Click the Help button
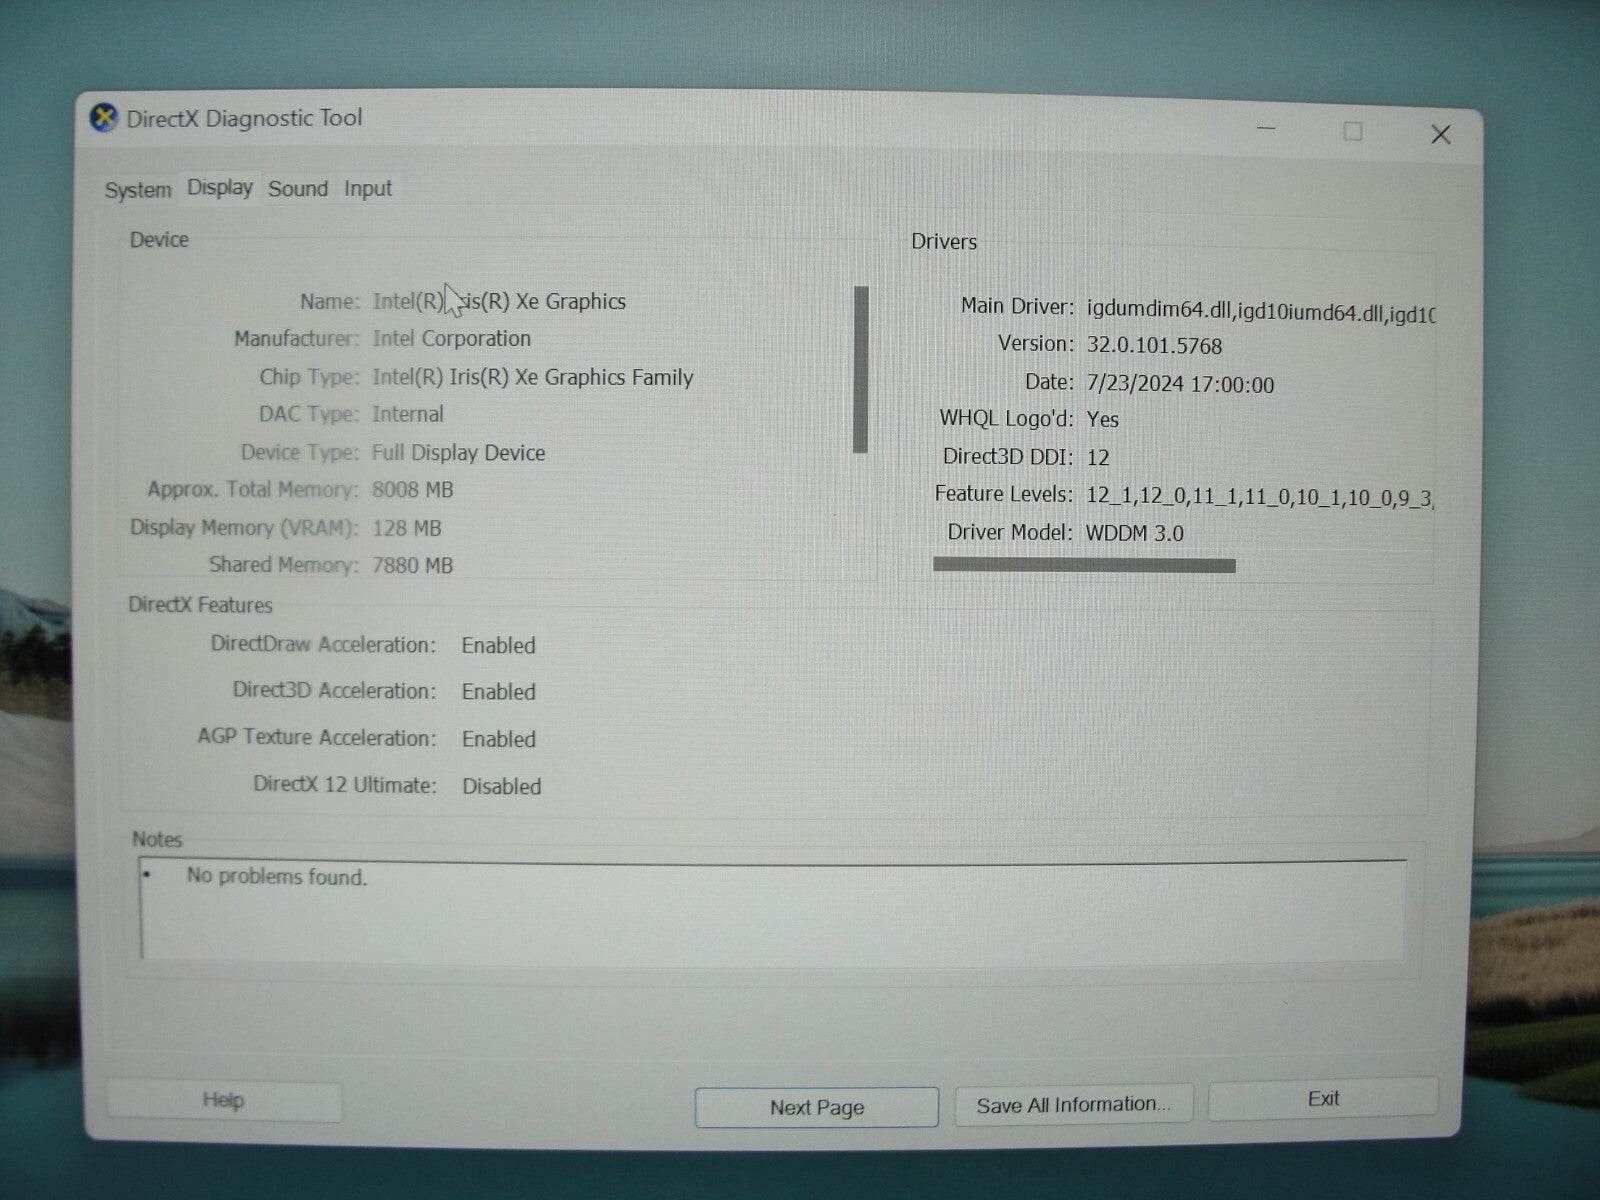 click(222, 1100)
